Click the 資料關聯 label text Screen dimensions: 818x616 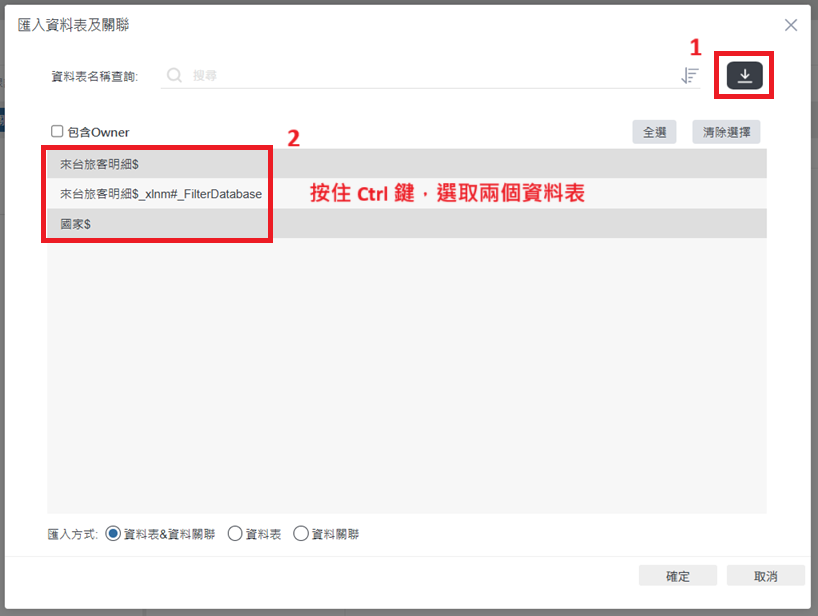[335, 534]
